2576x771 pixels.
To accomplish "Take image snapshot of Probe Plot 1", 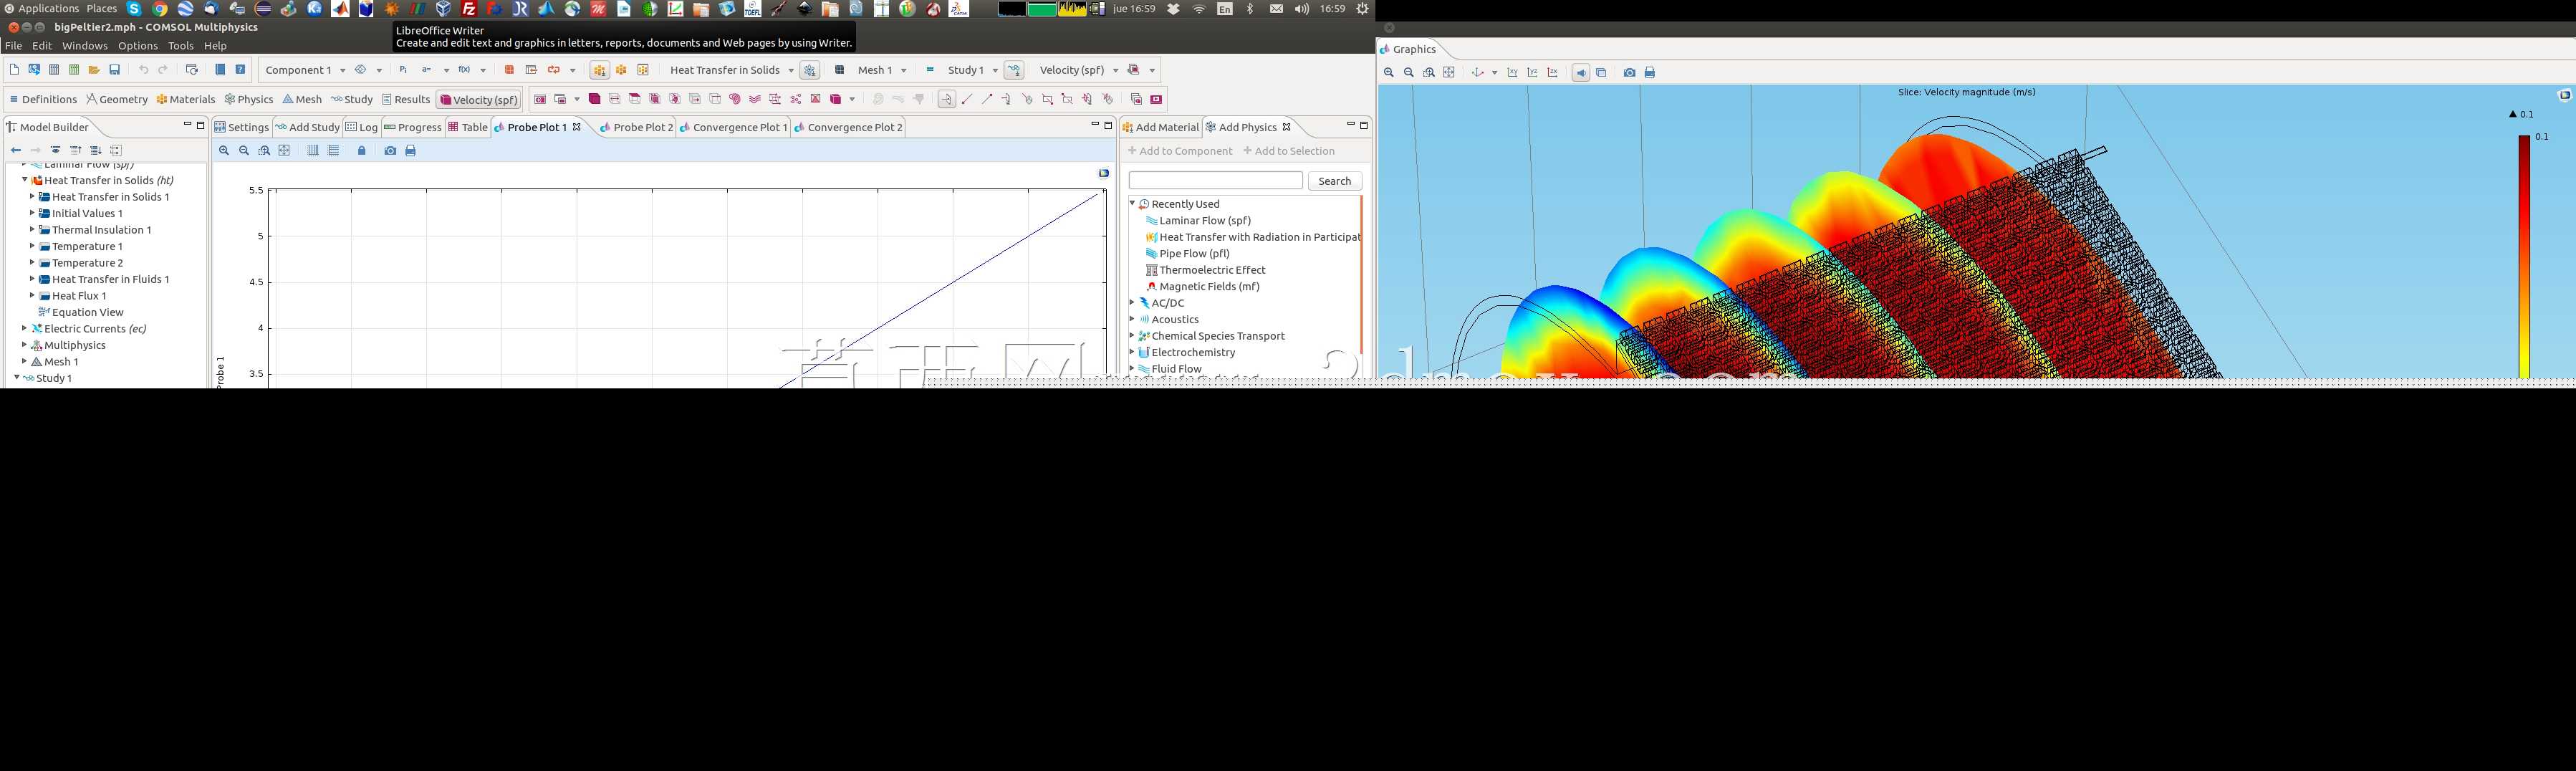I will 390,151.
